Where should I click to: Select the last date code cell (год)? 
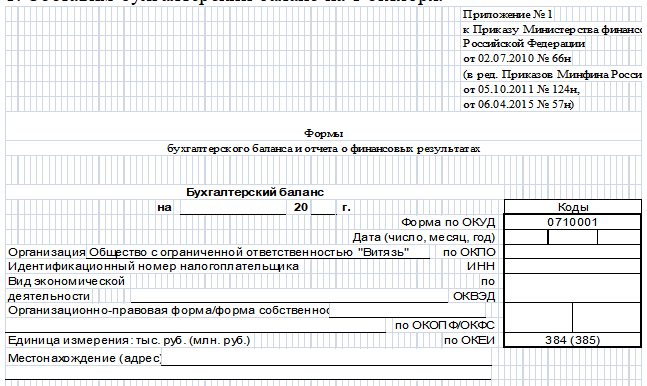coord(619,237)
